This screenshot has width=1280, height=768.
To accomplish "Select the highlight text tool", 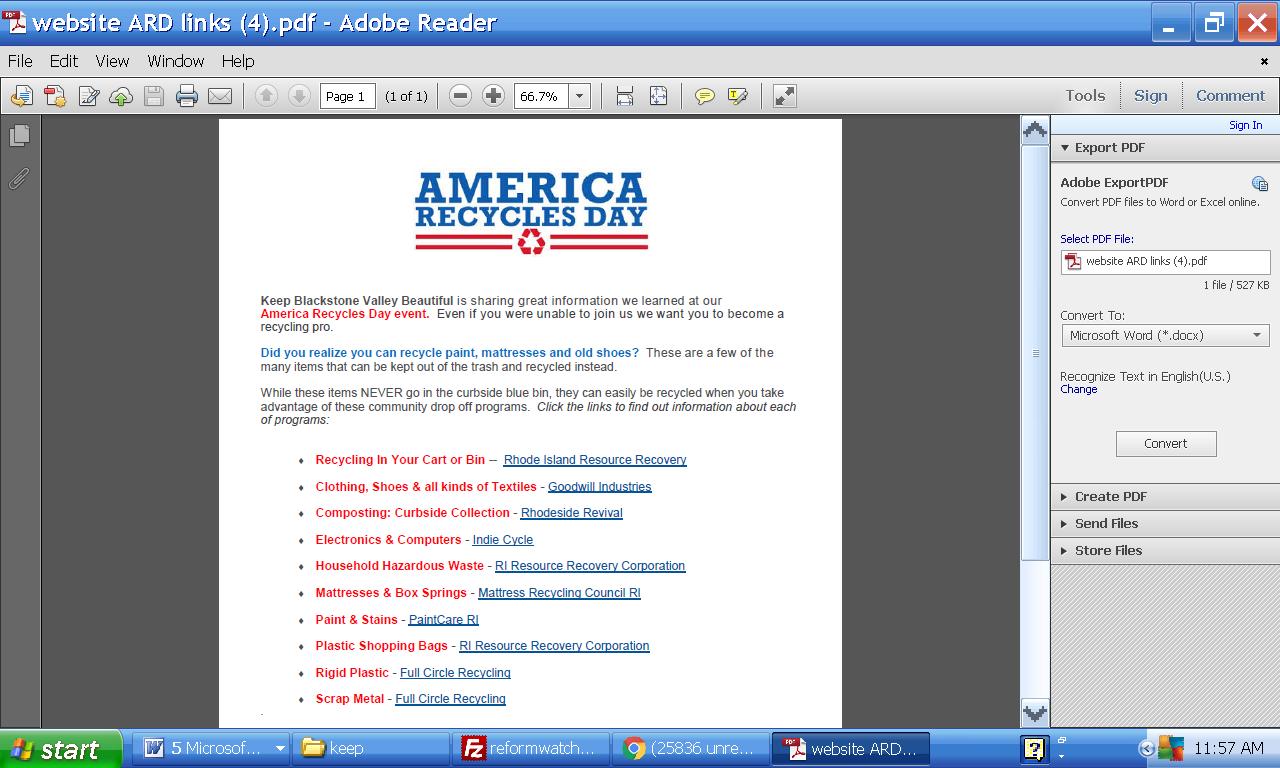I will tap(738, 96).
